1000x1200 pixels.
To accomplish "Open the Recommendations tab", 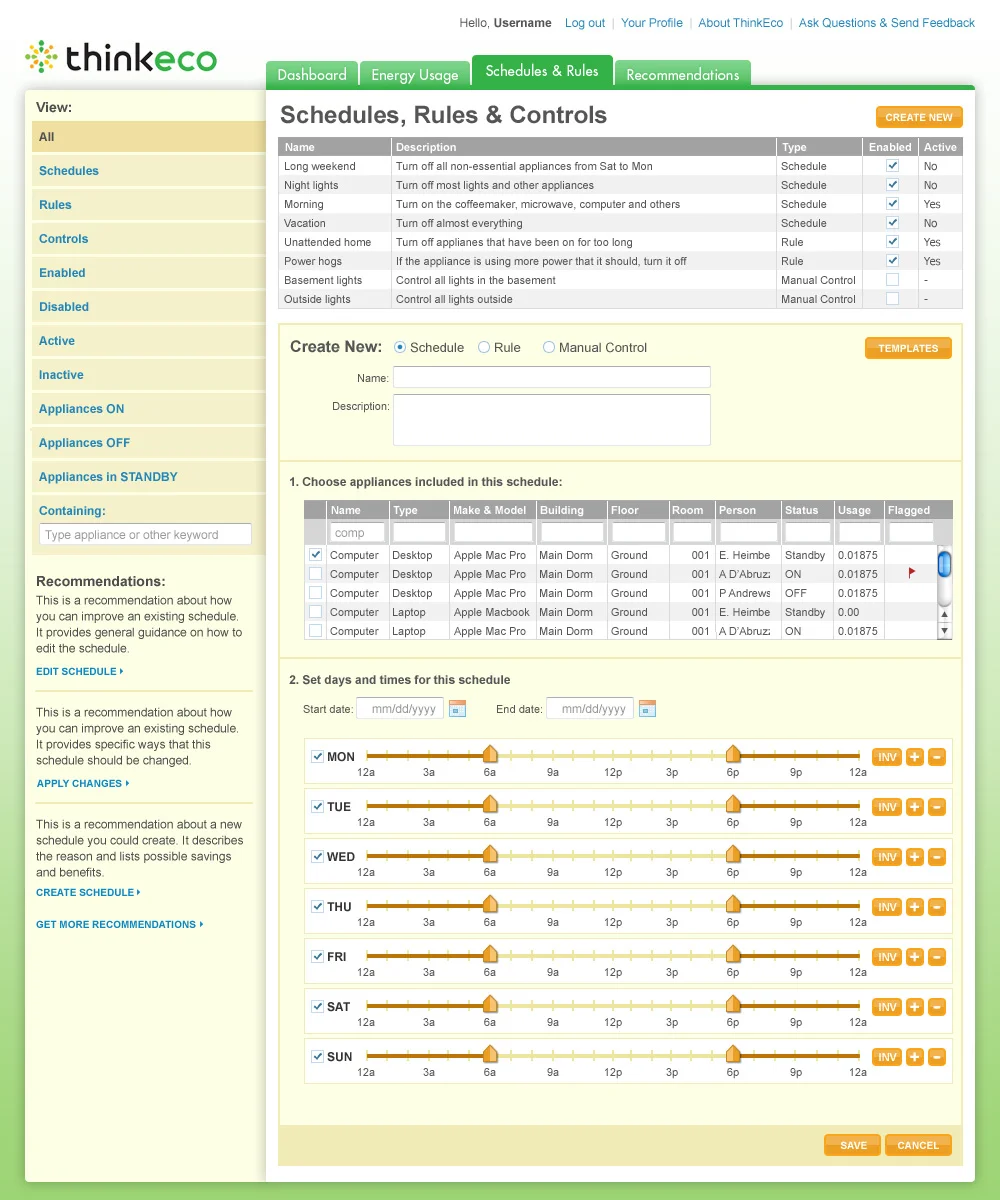I will [x=683, y=75].
